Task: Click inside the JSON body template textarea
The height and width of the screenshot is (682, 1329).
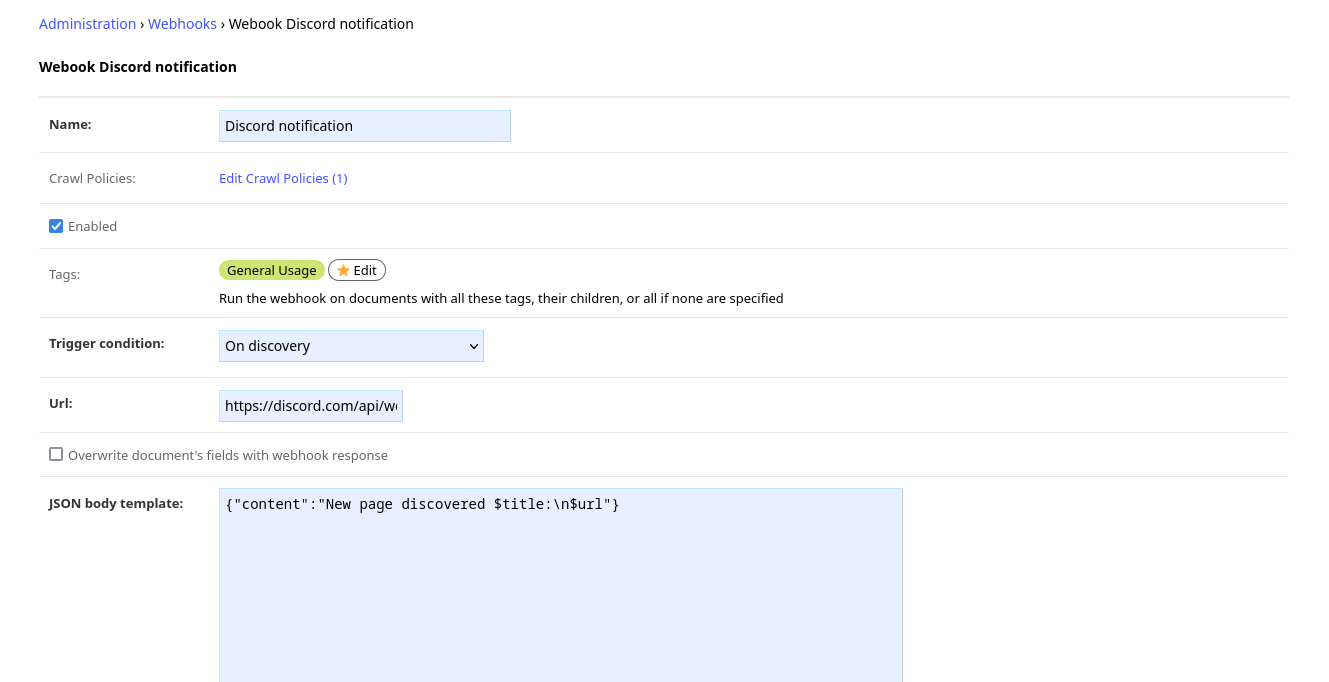Action: (x=561, y=585)
